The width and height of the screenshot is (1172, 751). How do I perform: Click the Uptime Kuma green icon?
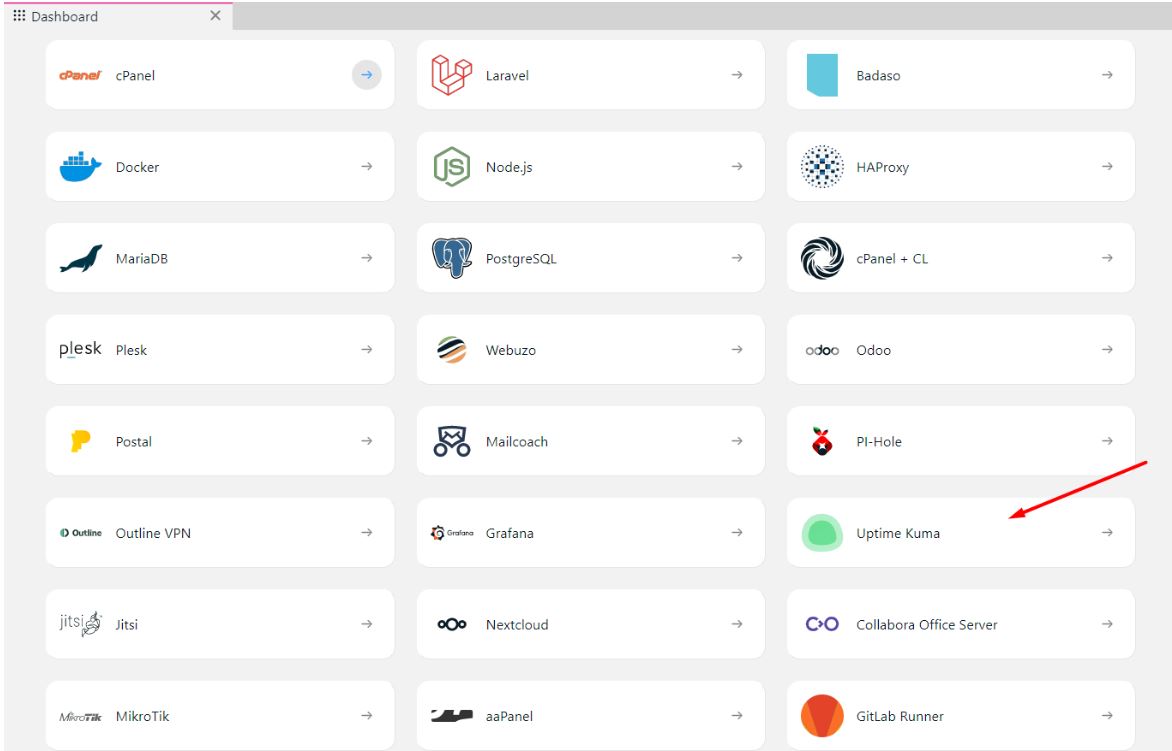point(820,532)
